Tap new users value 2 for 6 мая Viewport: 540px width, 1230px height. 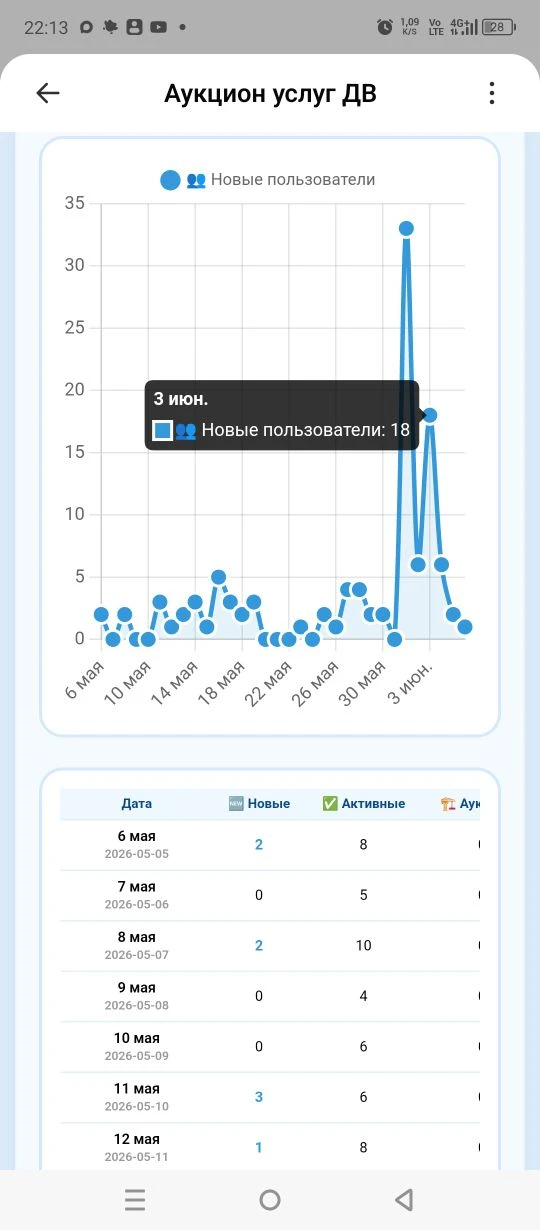(259, 844)
